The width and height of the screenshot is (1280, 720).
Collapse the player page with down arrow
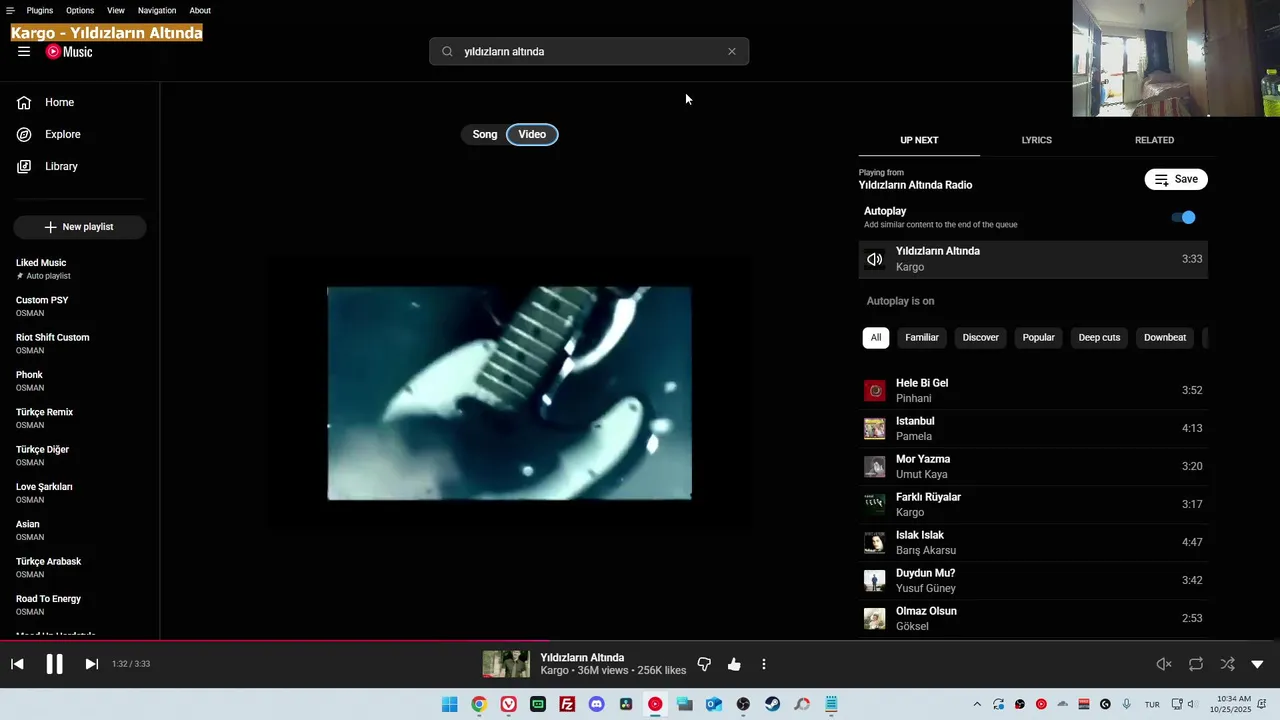(1257, 664)
